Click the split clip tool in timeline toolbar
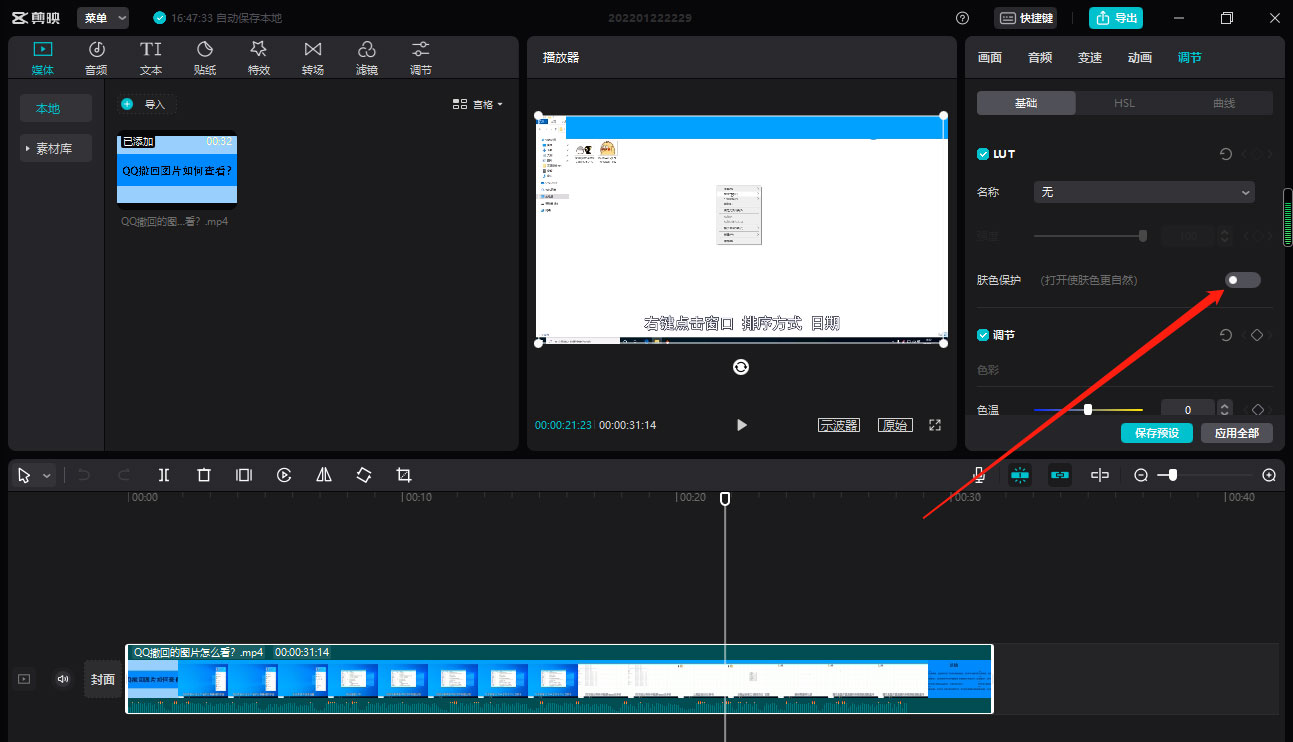The height and width of the screenshot is (742, 1293). pos(164,475)
